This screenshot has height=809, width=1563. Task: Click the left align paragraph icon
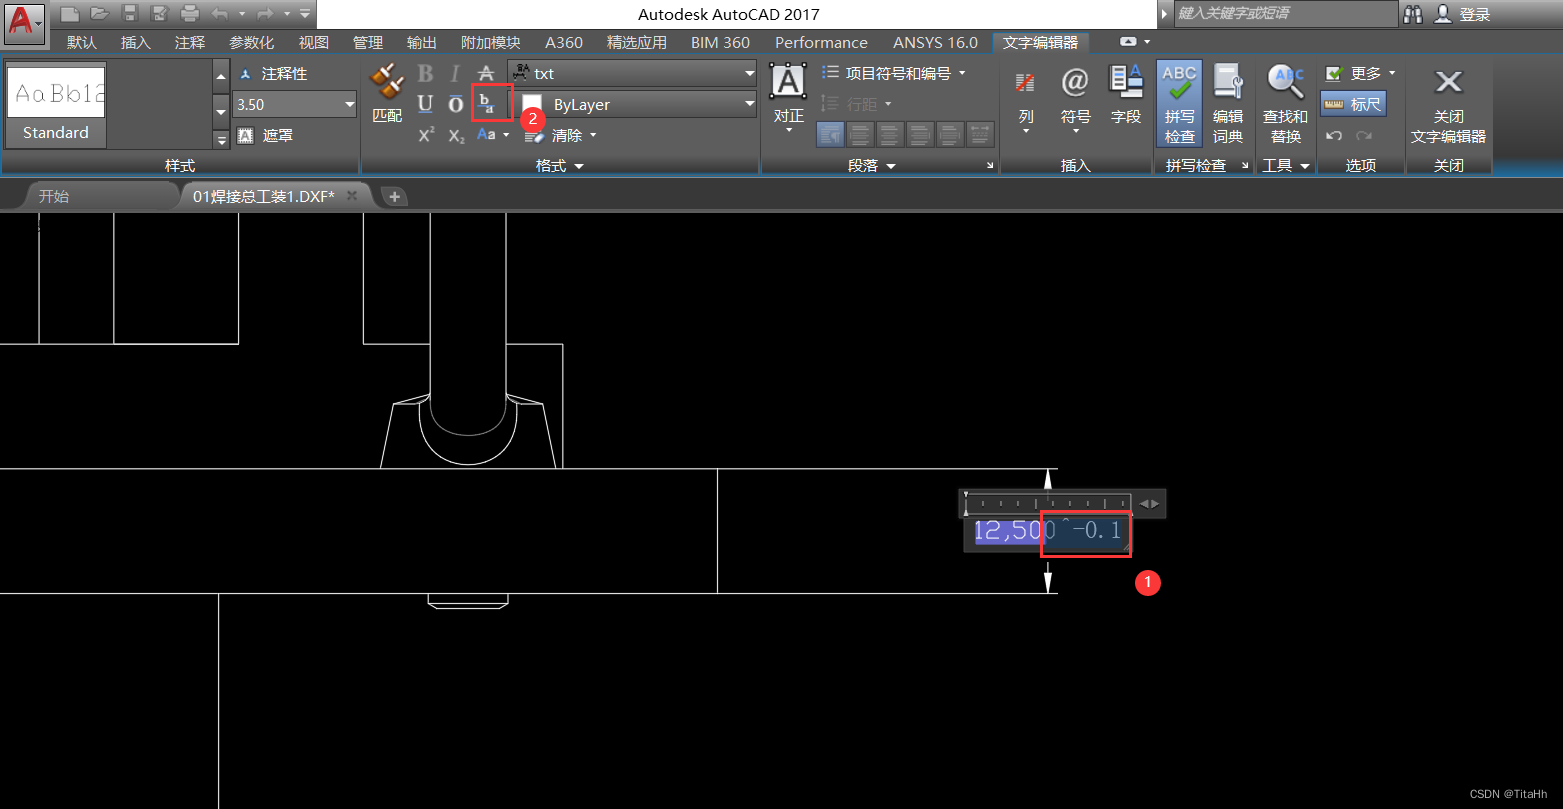860,134
